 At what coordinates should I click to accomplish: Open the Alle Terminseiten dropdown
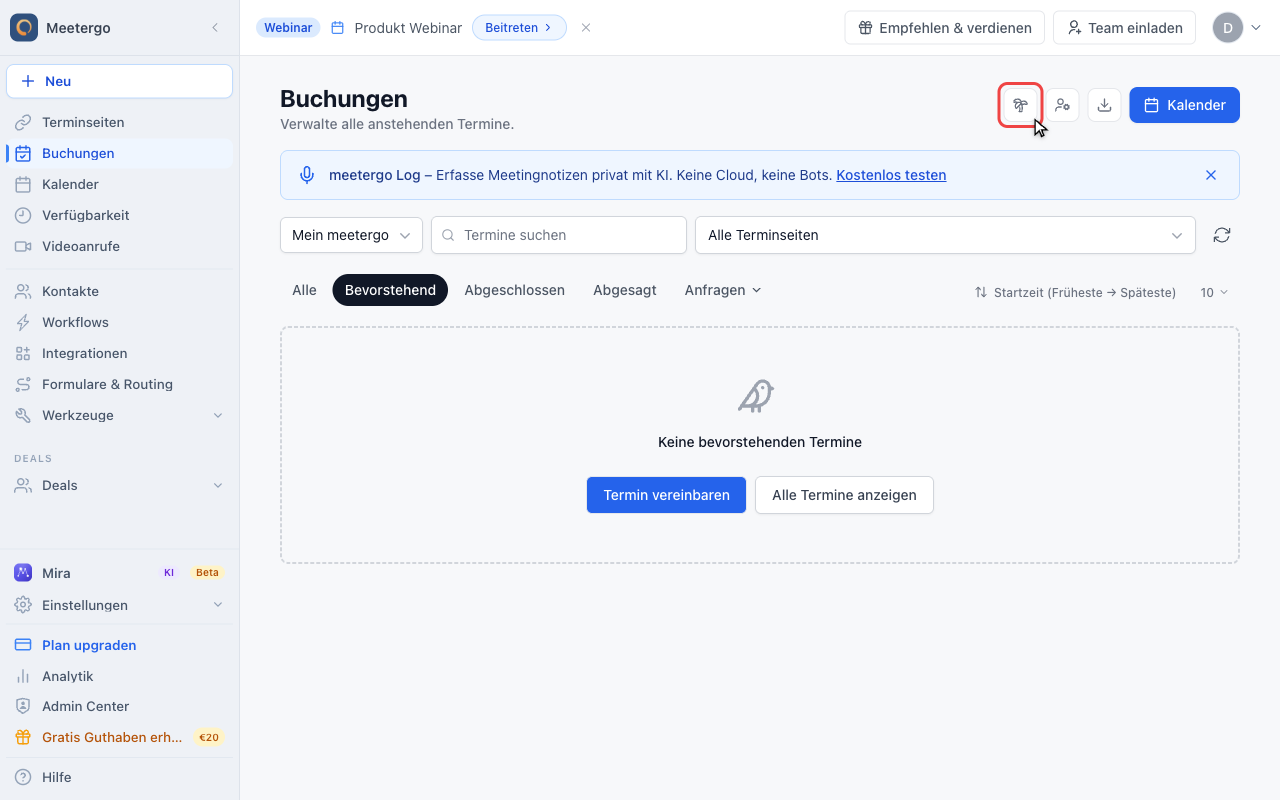(945, 235)
